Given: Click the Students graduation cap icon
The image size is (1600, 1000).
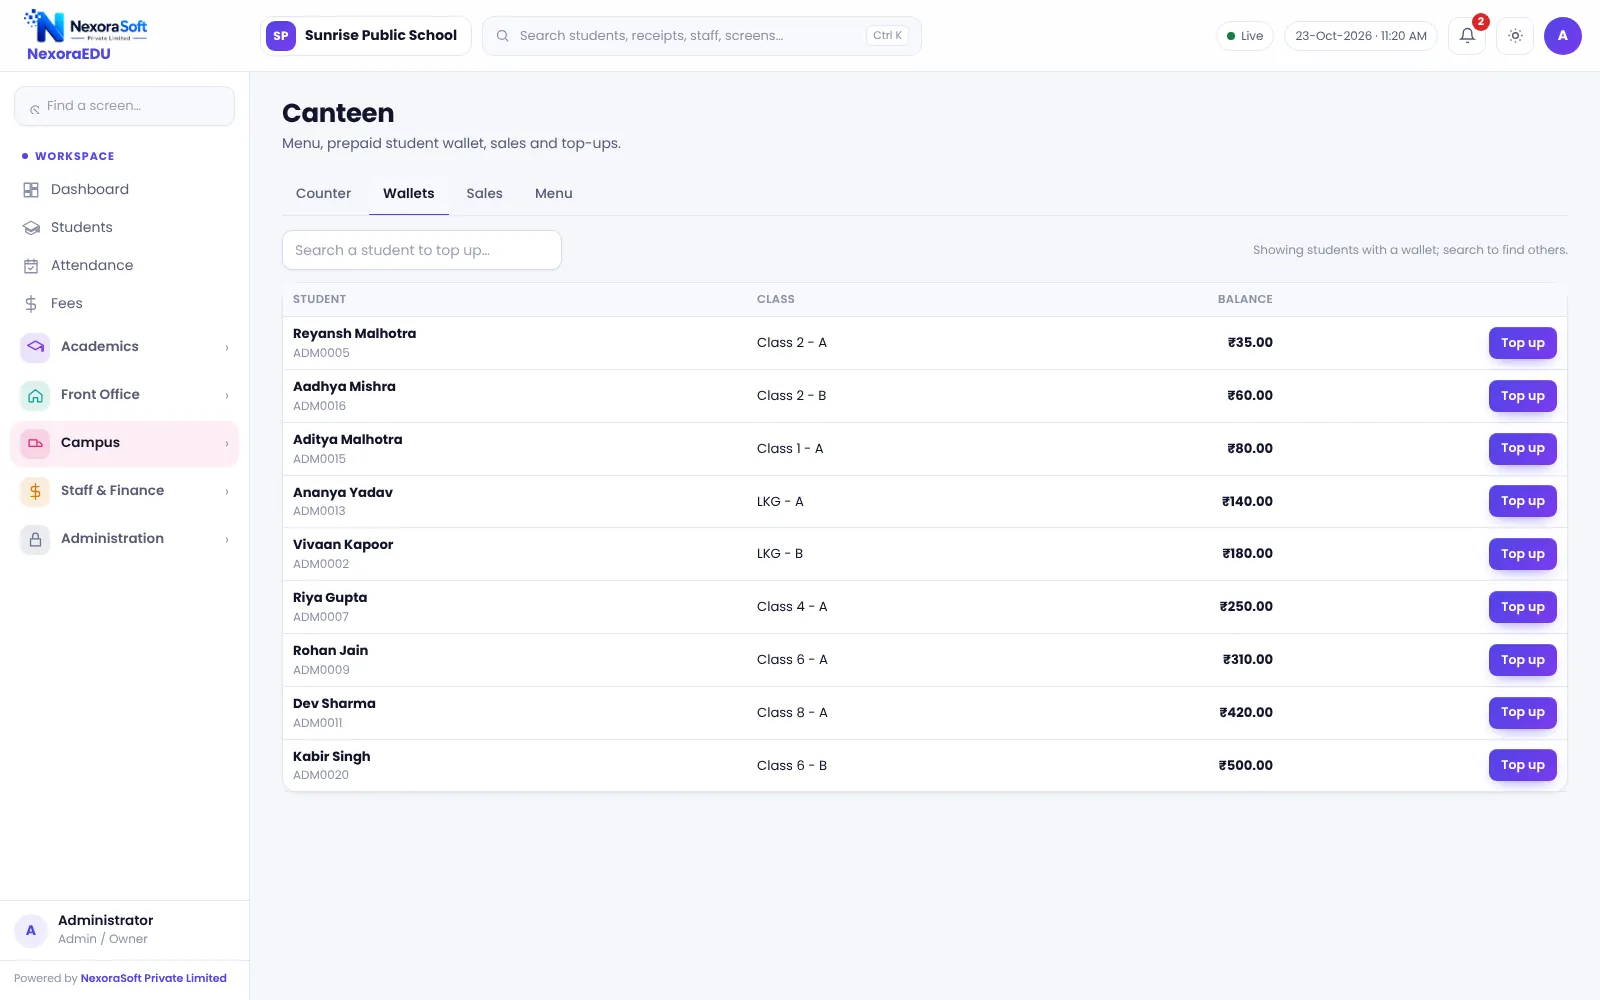Looking at the screenshot, I should click(x=31, y=228).
